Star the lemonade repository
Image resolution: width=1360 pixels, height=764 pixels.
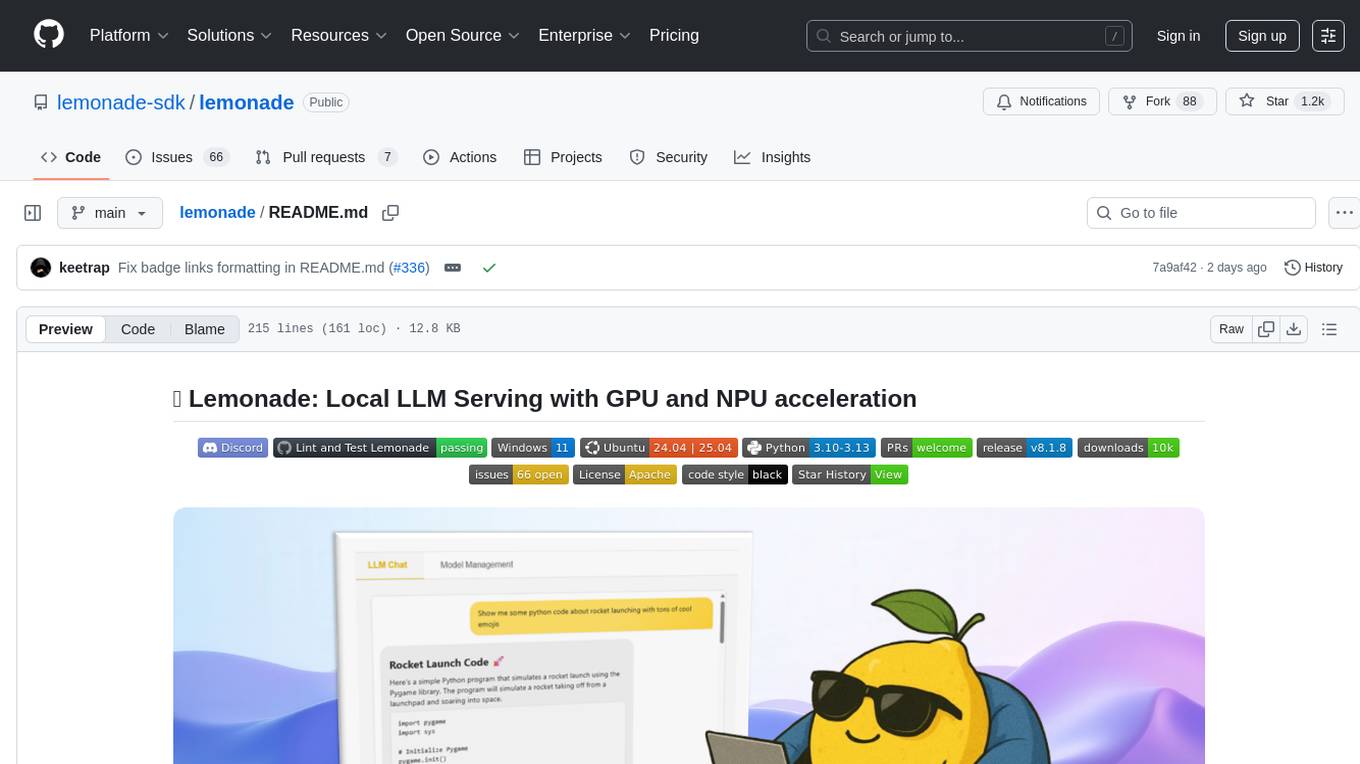pyautogui.click(x=1284, y=102)
